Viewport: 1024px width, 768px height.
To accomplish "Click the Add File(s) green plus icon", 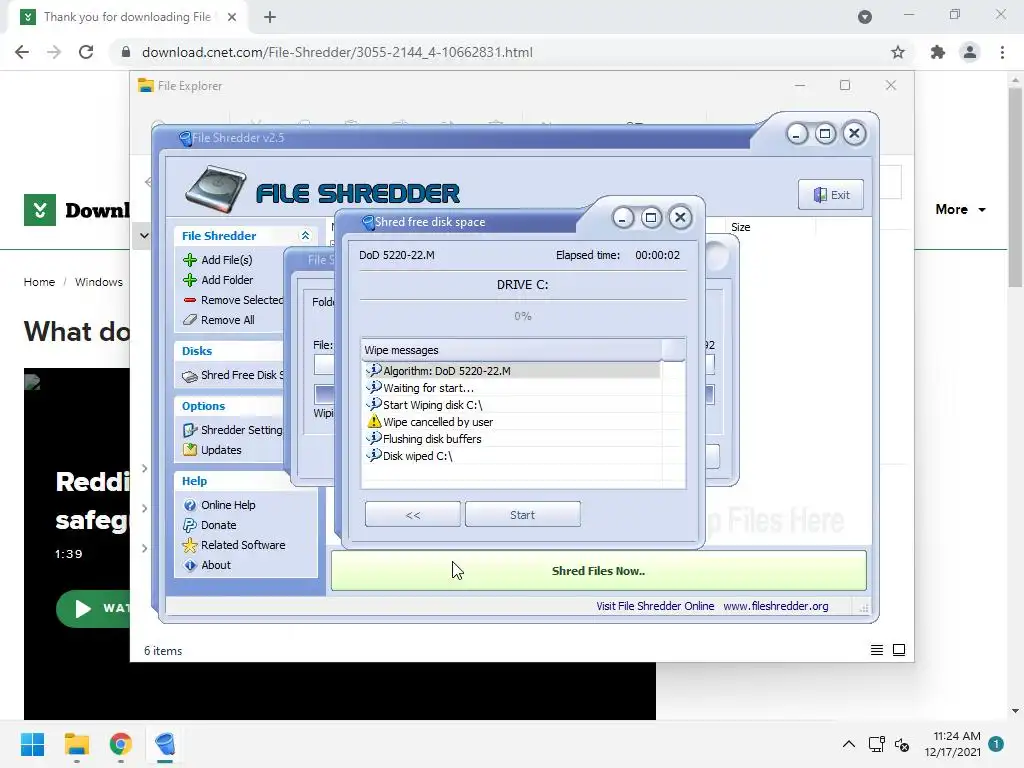I will click(190, 260).
